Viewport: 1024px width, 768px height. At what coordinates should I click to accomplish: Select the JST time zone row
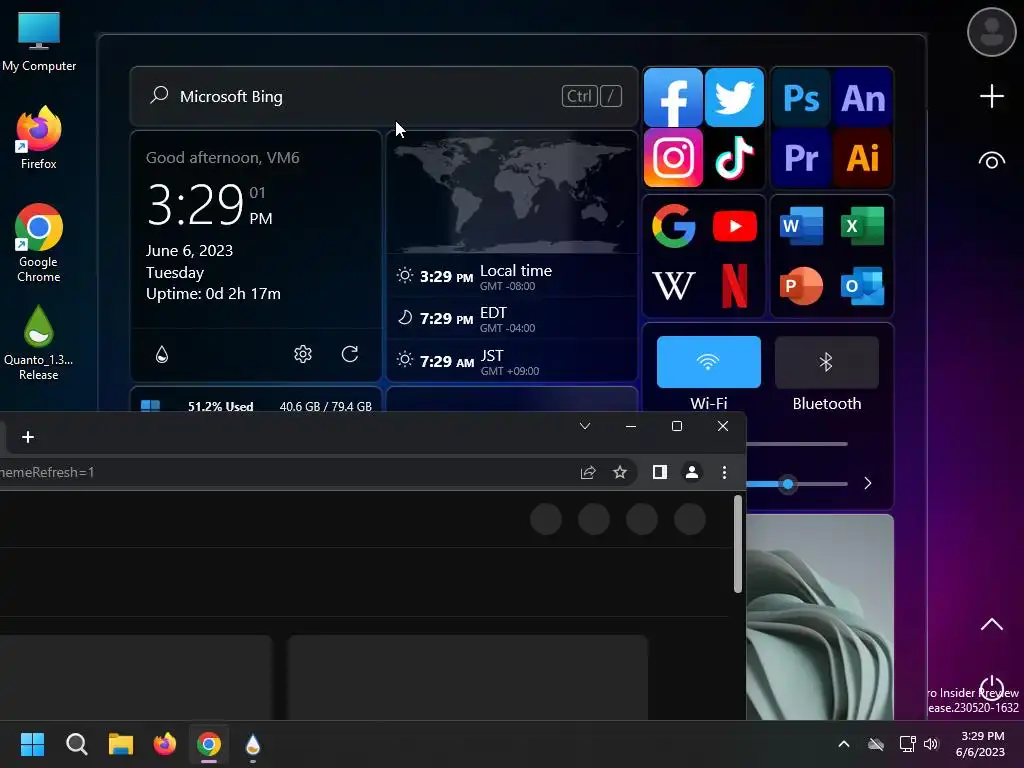coord(512,361)
